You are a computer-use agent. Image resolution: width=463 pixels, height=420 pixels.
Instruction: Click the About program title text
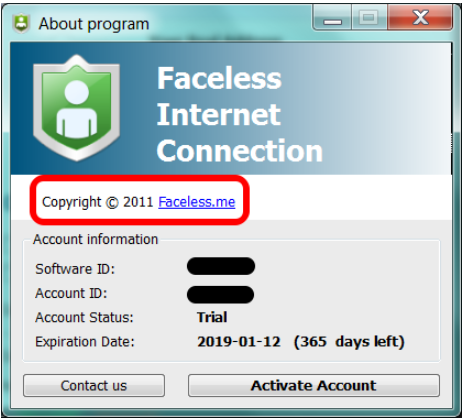coord(94,24)
